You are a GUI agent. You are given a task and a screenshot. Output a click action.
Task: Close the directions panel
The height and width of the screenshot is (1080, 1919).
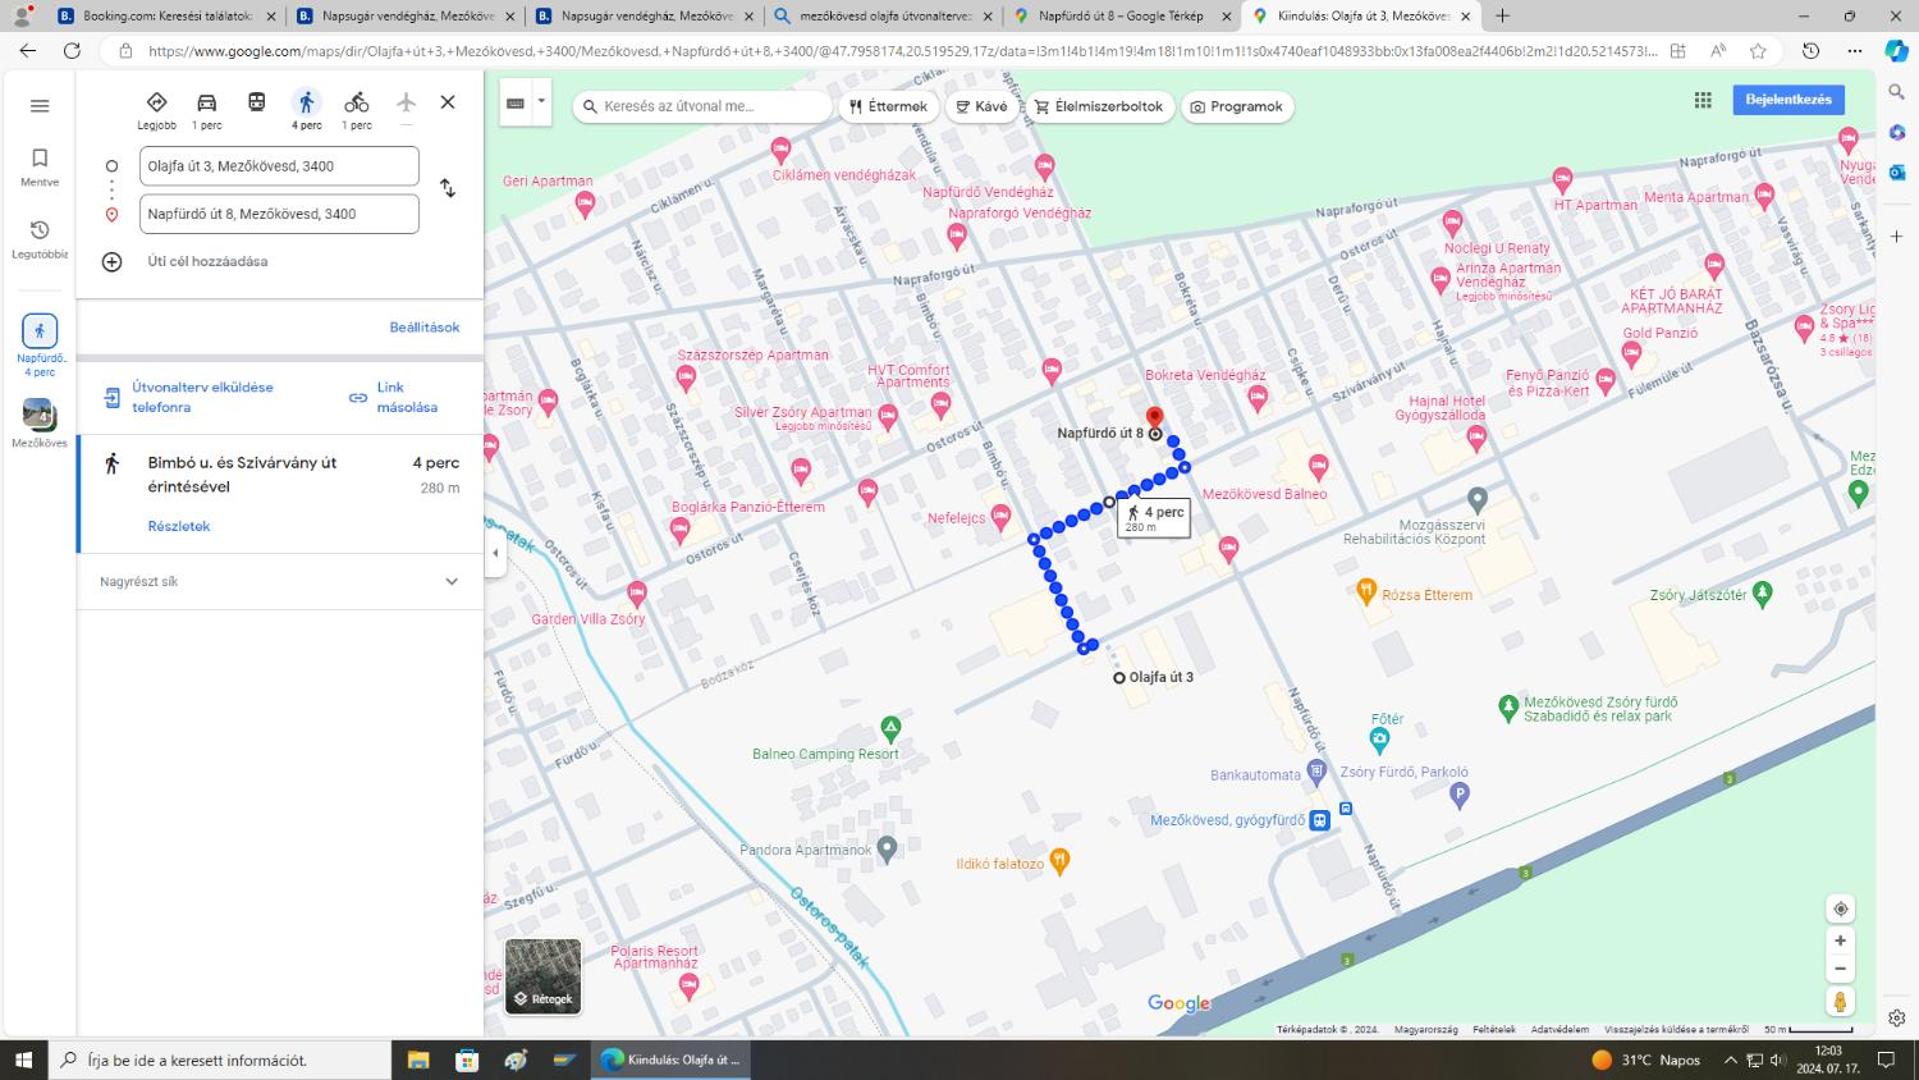(448, 102)
